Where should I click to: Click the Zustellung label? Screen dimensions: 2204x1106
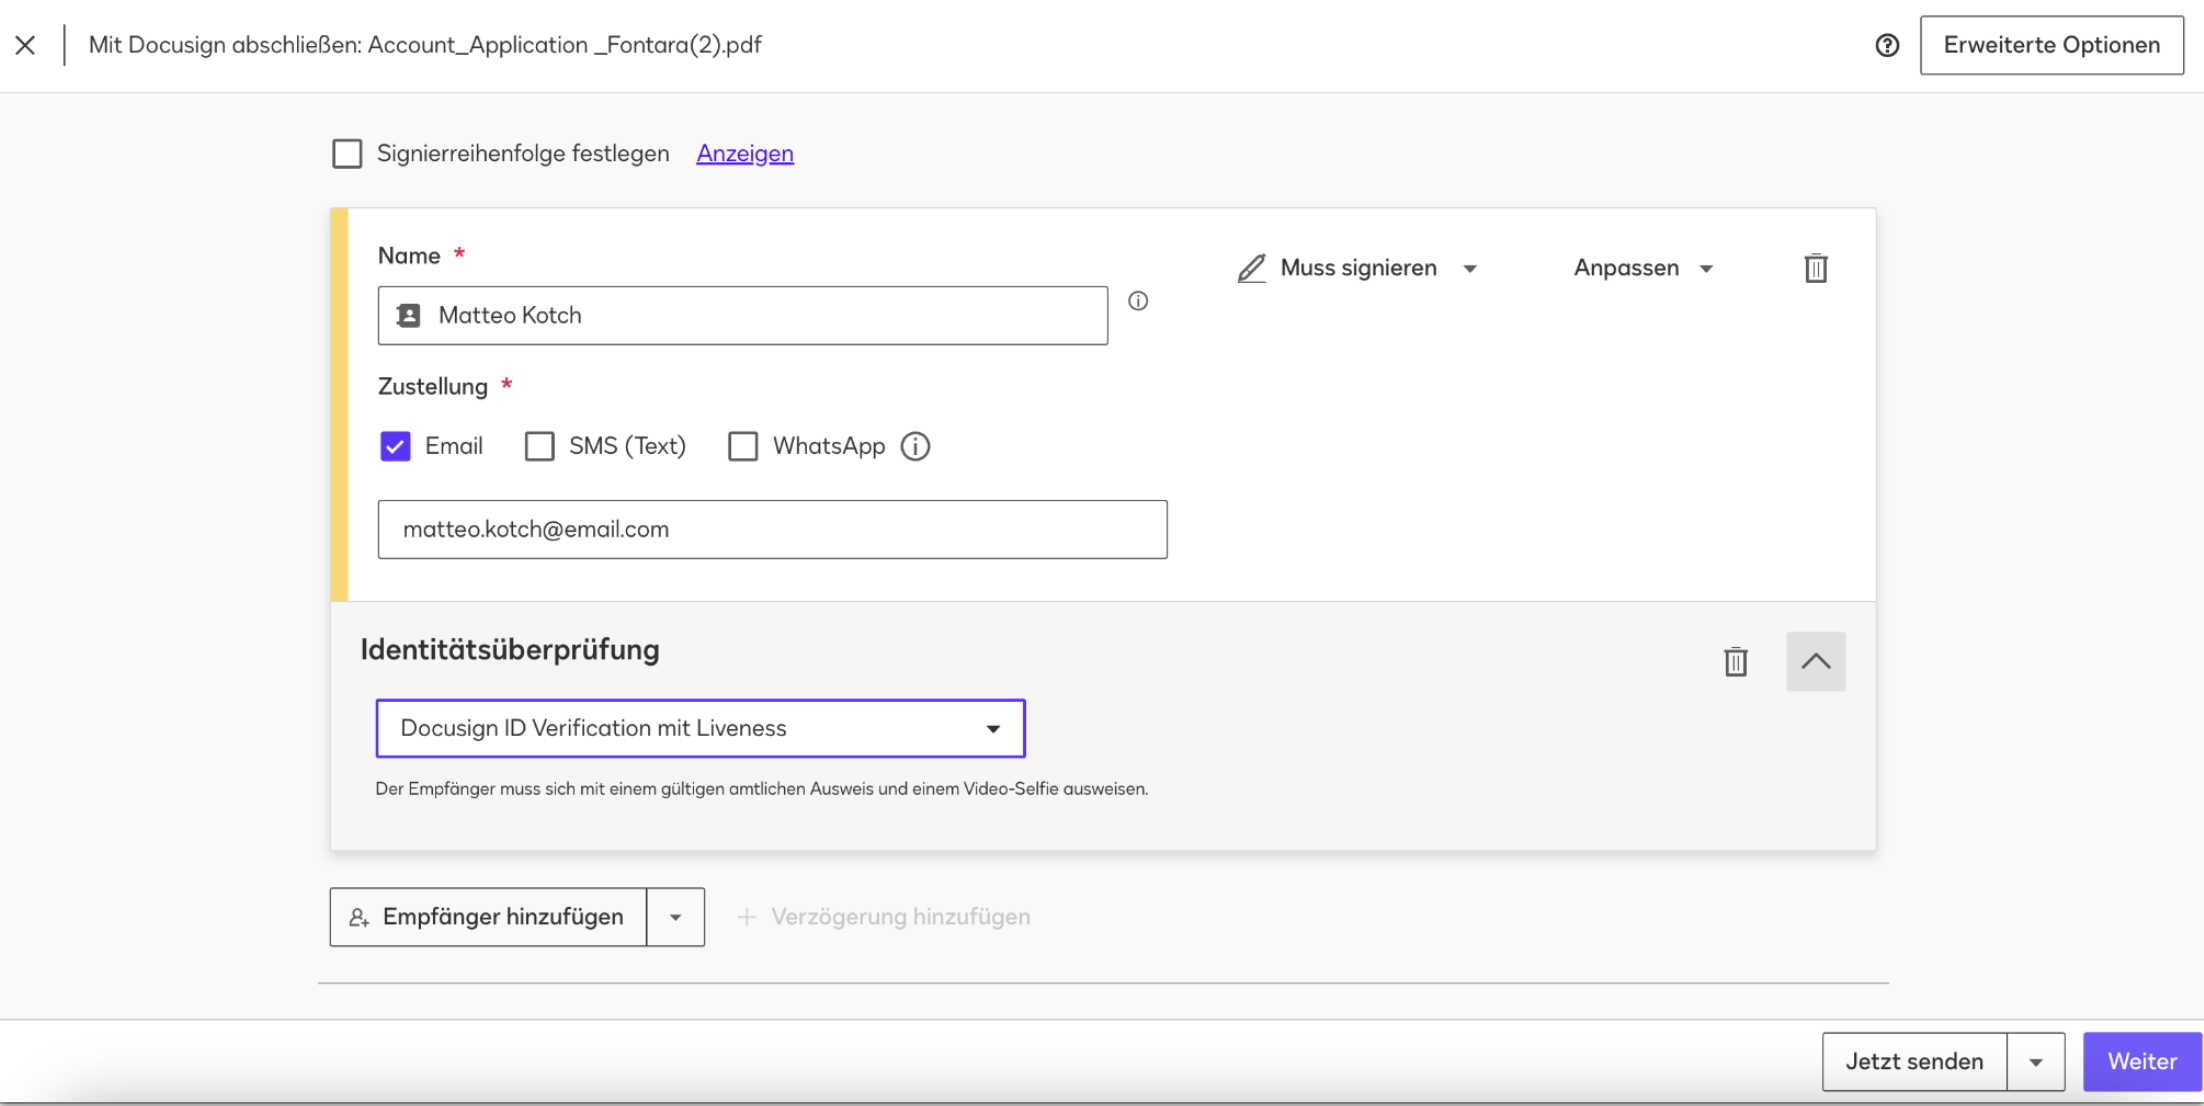(433, 387)
